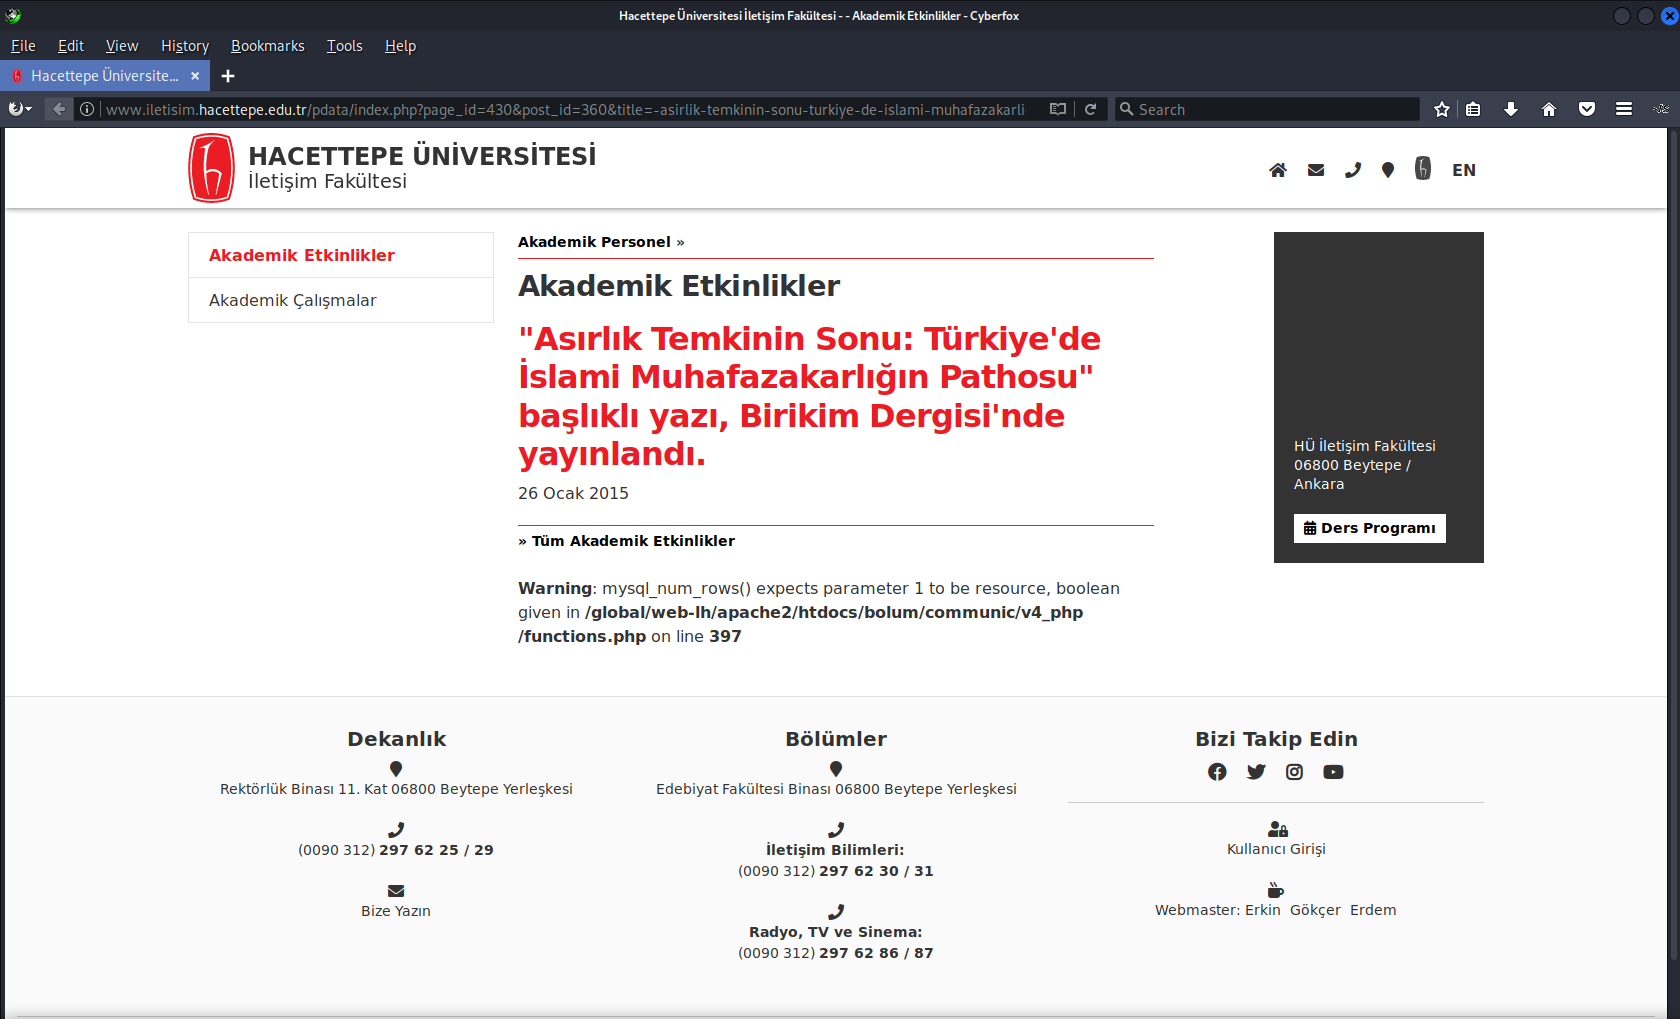Click the map marker icon in site header
Viewport: 1680px width, 1019px height.
1388,170
